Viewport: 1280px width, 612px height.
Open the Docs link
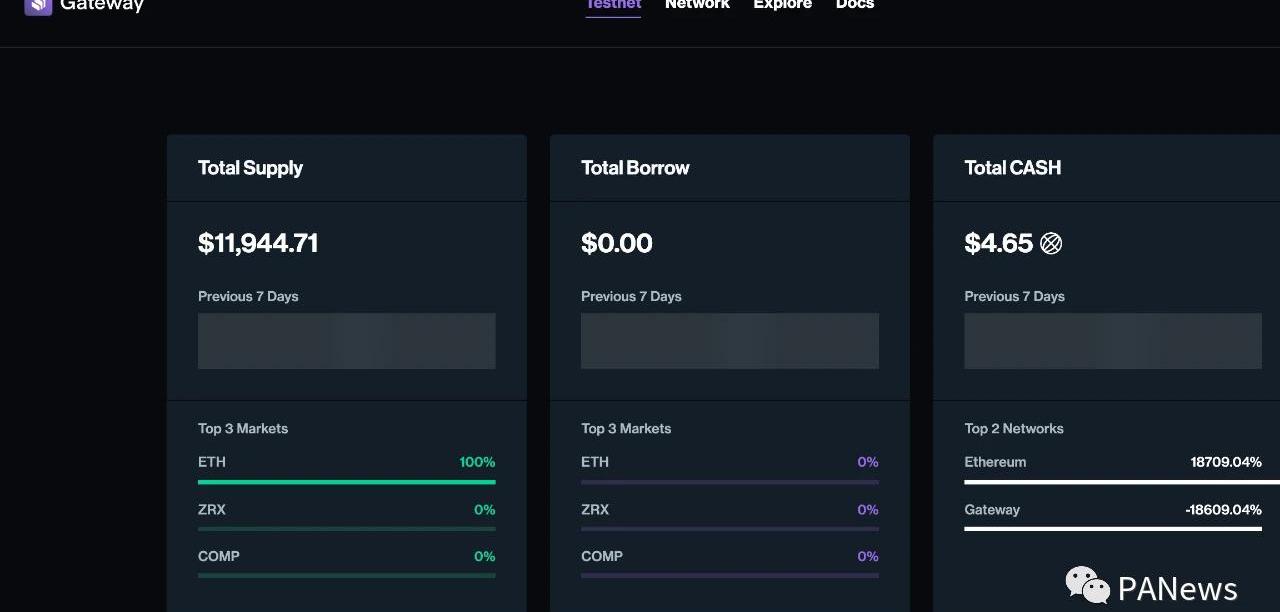click(x=855, y=4)
